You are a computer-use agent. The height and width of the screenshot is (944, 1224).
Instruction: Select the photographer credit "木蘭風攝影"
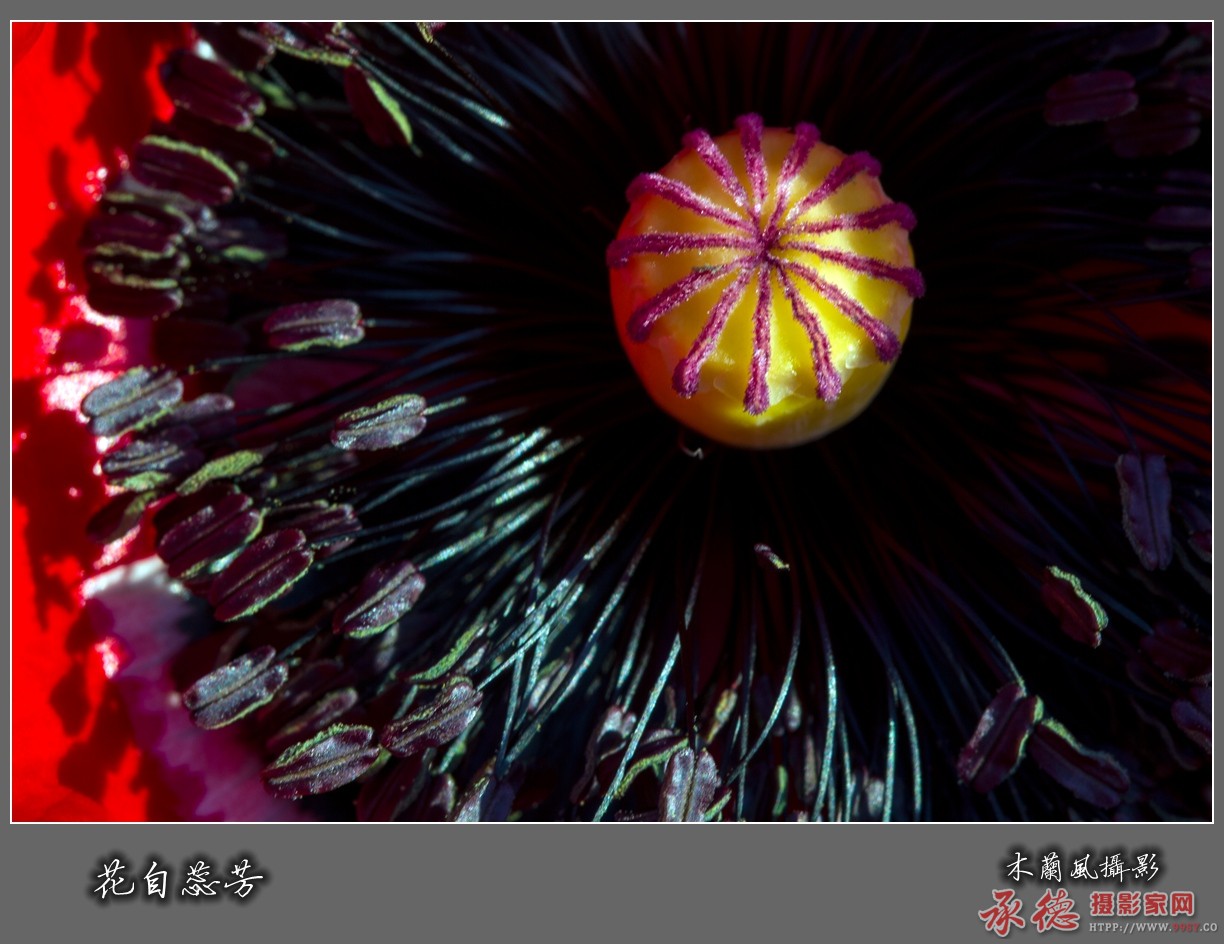tap(1082, 866)
